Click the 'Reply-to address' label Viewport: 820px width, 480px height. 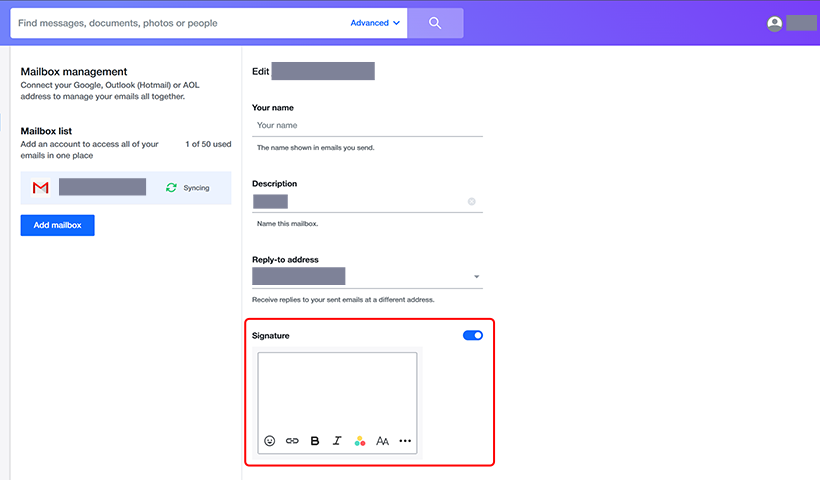point(285,259)
